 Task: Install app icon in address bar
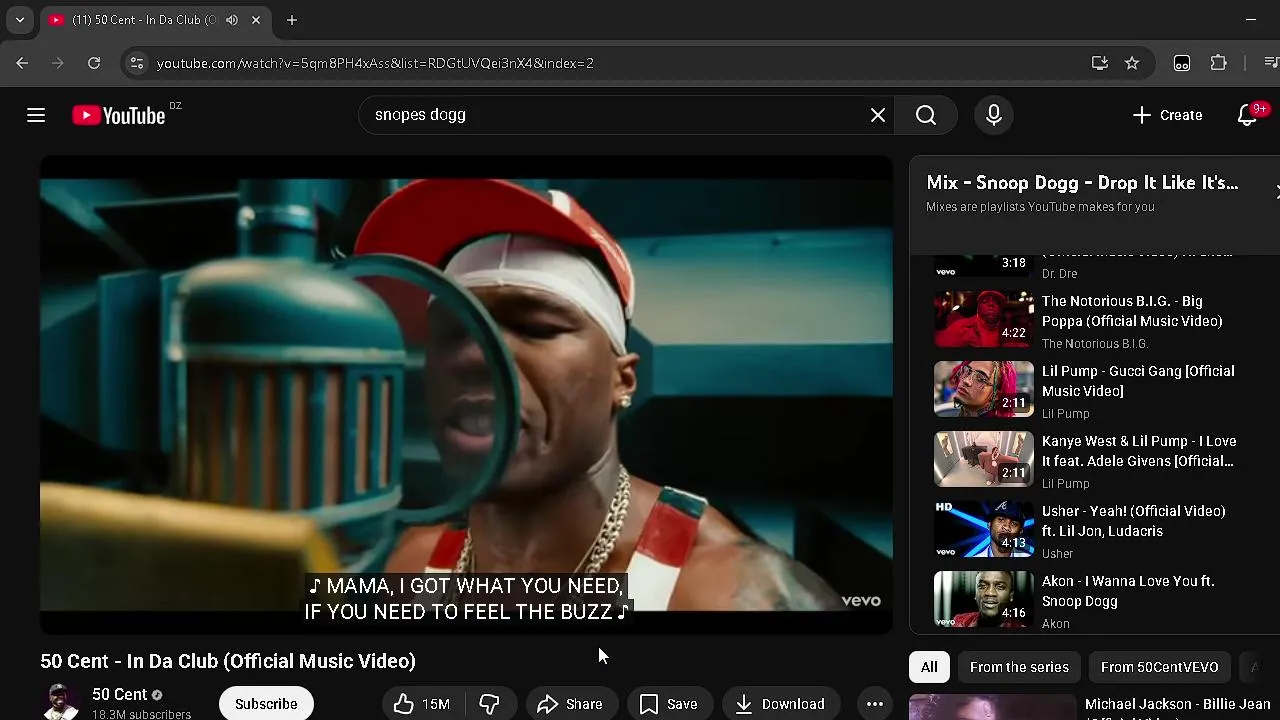[1100, 63]
